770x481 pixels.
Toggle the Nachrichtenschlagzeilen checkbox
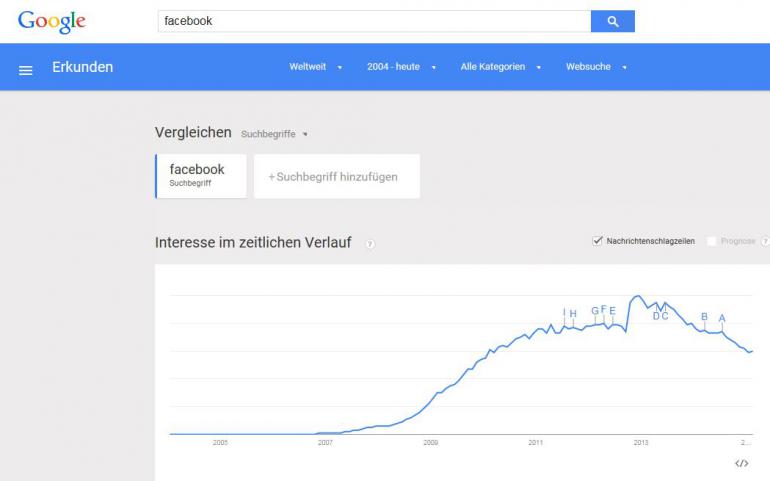click(598, 241)
